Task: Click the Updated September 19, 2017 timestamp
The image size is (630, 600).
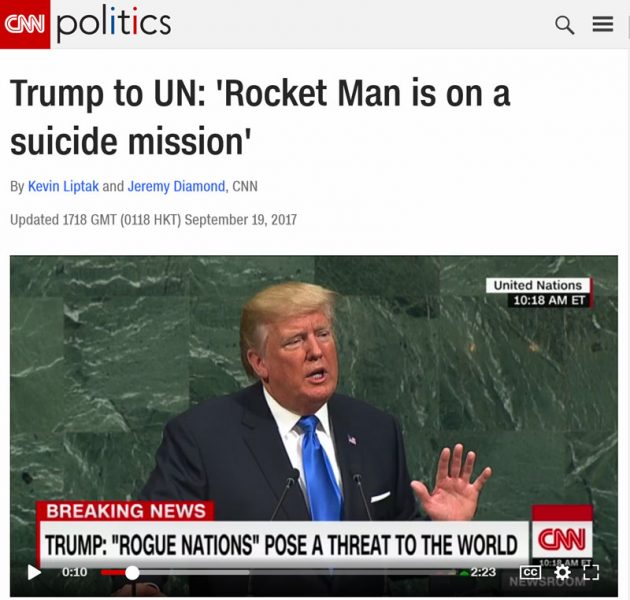Action: tap(153, 220)
